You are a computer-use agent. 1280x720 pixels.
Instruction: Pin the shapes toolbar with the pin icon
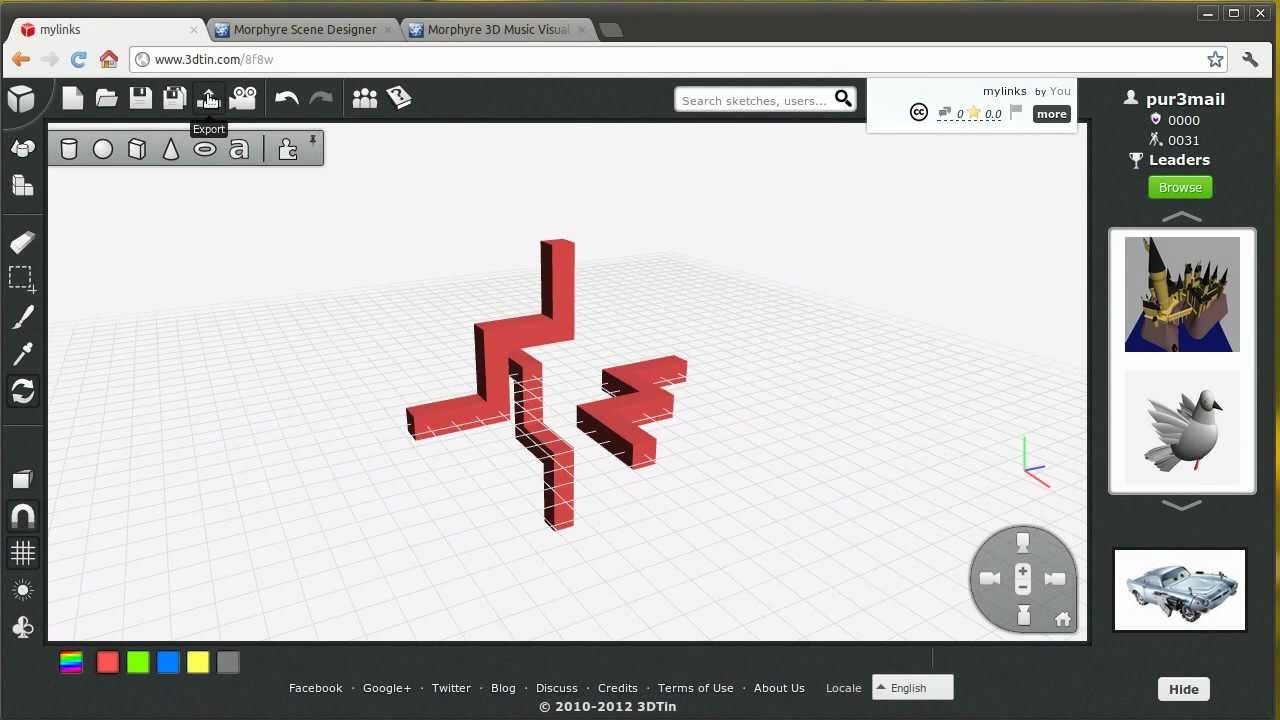click(312, 140)
